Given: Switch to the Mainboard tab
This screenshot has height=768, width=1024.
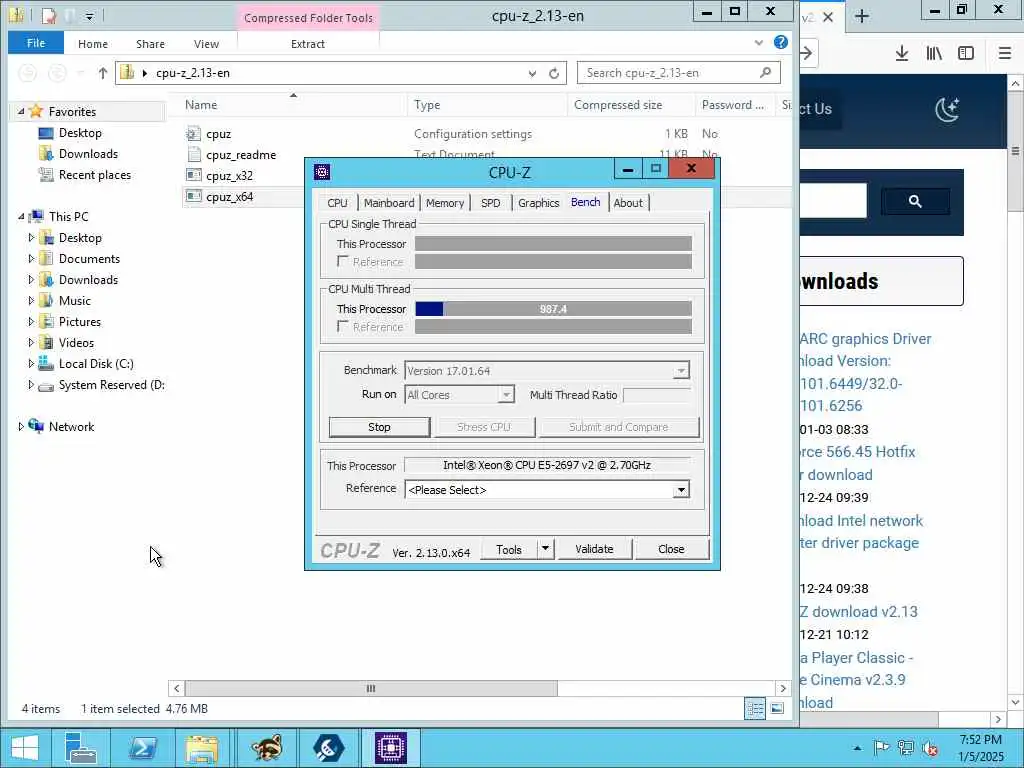Looking at the screenshot, I should pyautogui.click(x=389, y=203).
